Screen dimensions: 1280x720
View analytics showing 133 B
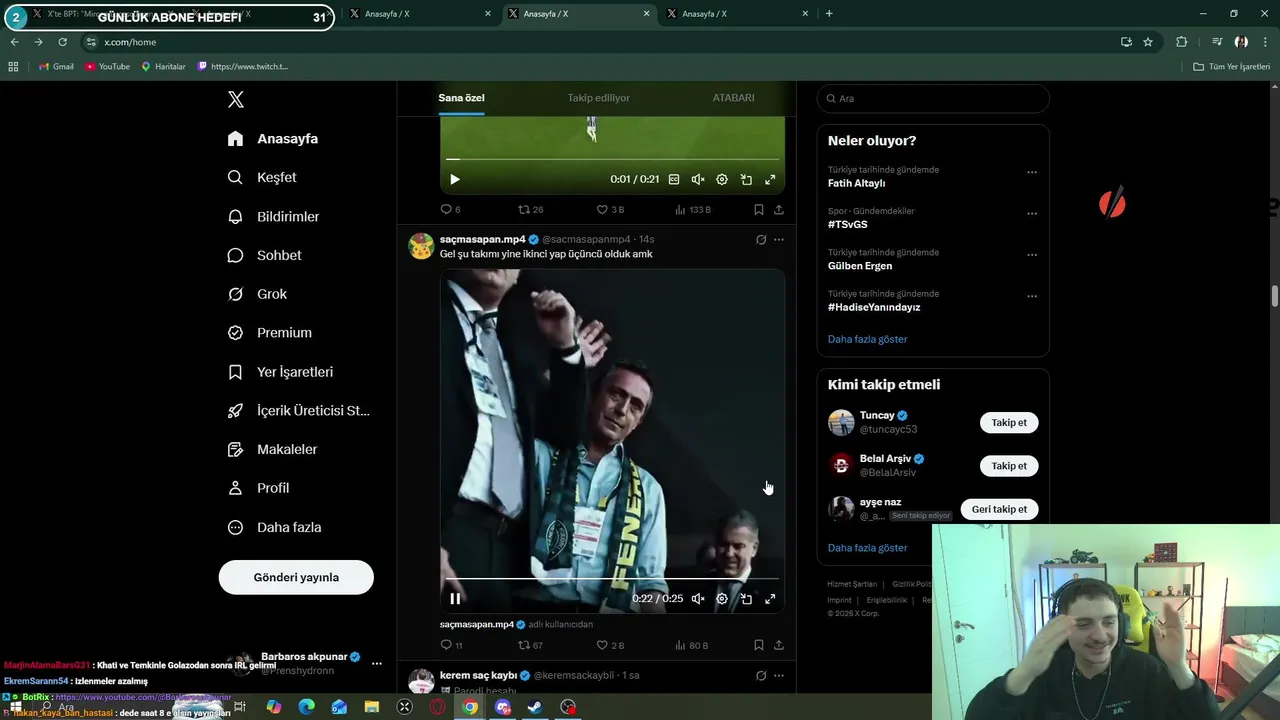click(693, 210)
